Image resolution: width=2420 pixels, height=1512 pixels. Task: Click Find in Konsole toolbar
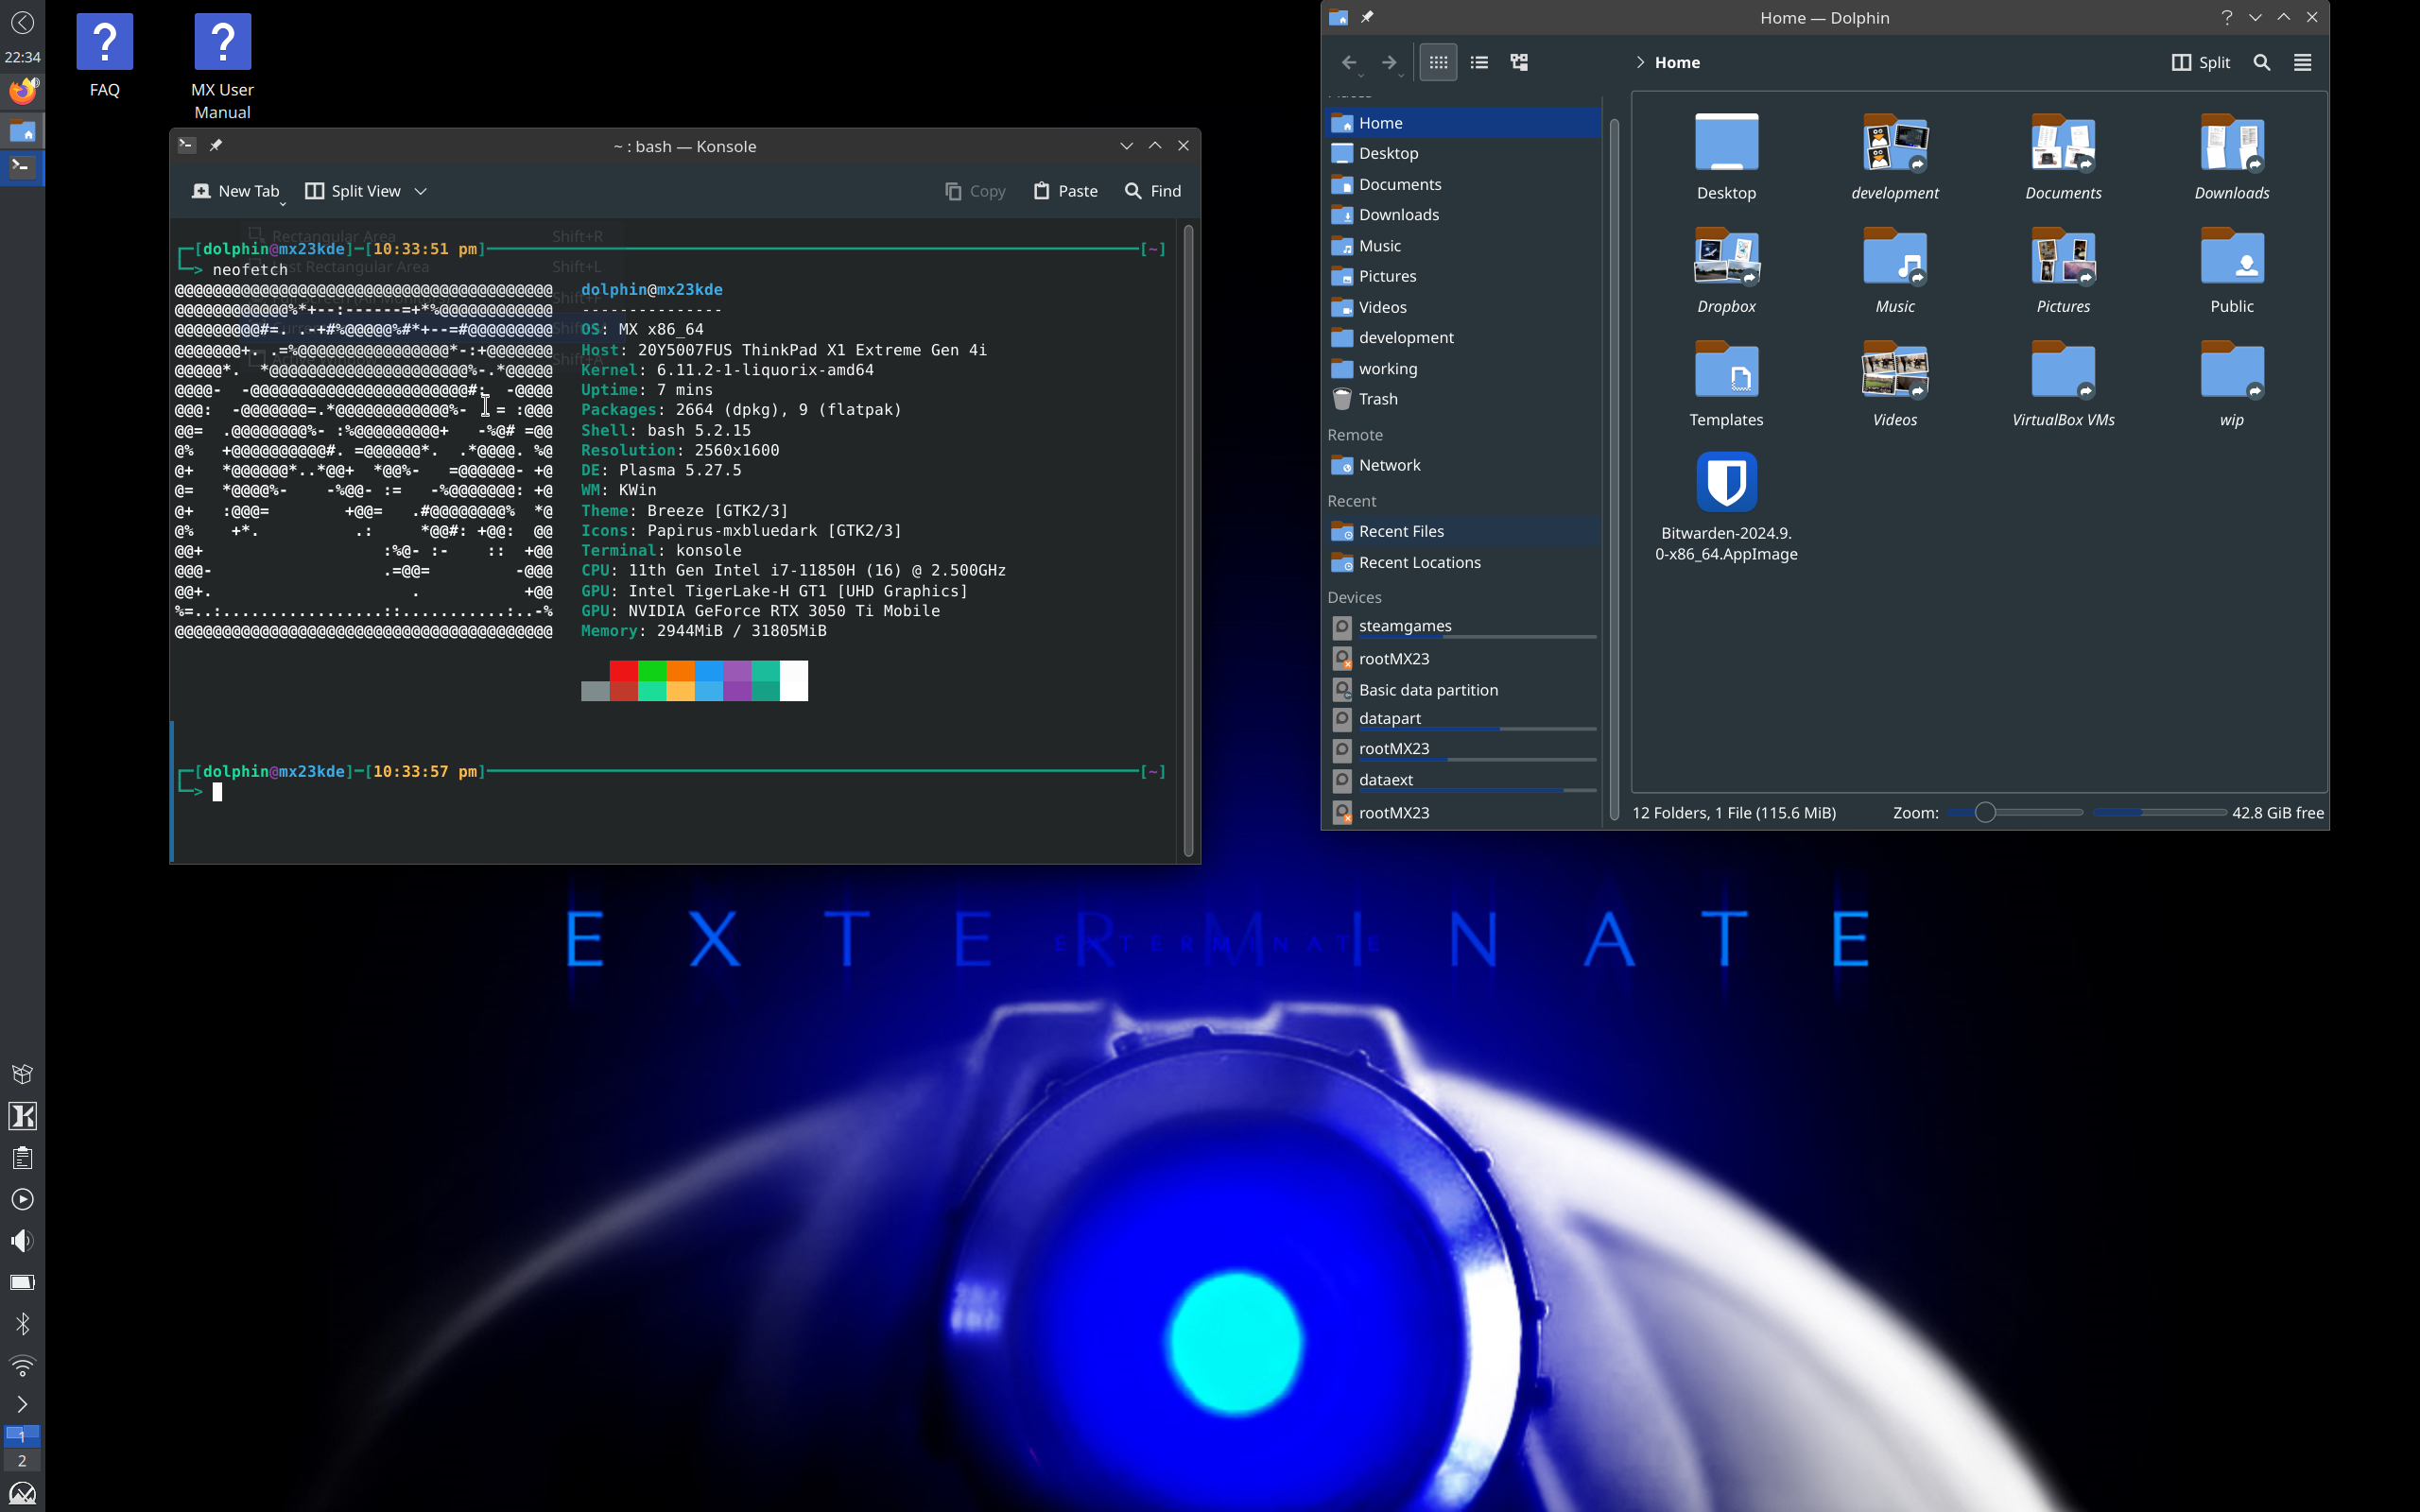1153,191
